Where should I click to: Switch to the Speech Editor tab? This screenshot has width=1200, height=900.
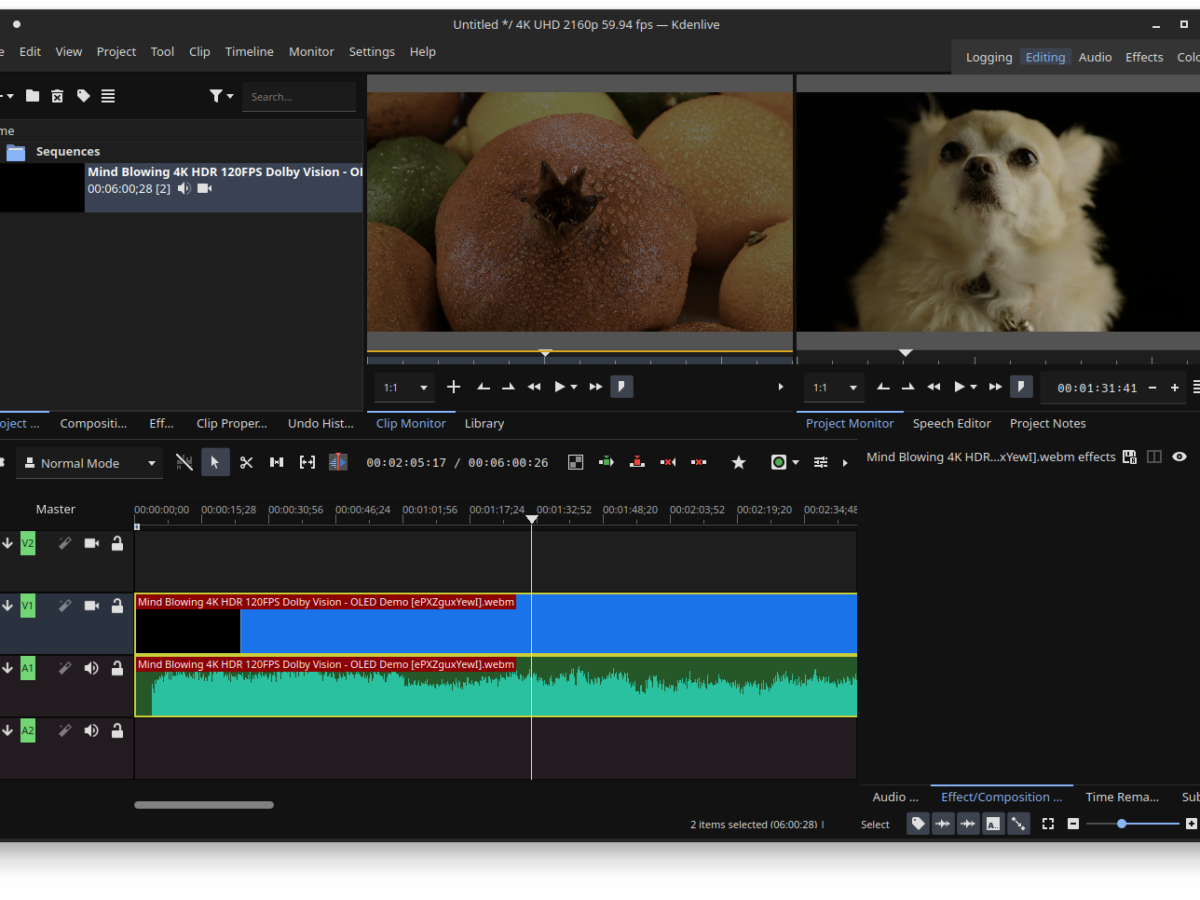(951, 423)
